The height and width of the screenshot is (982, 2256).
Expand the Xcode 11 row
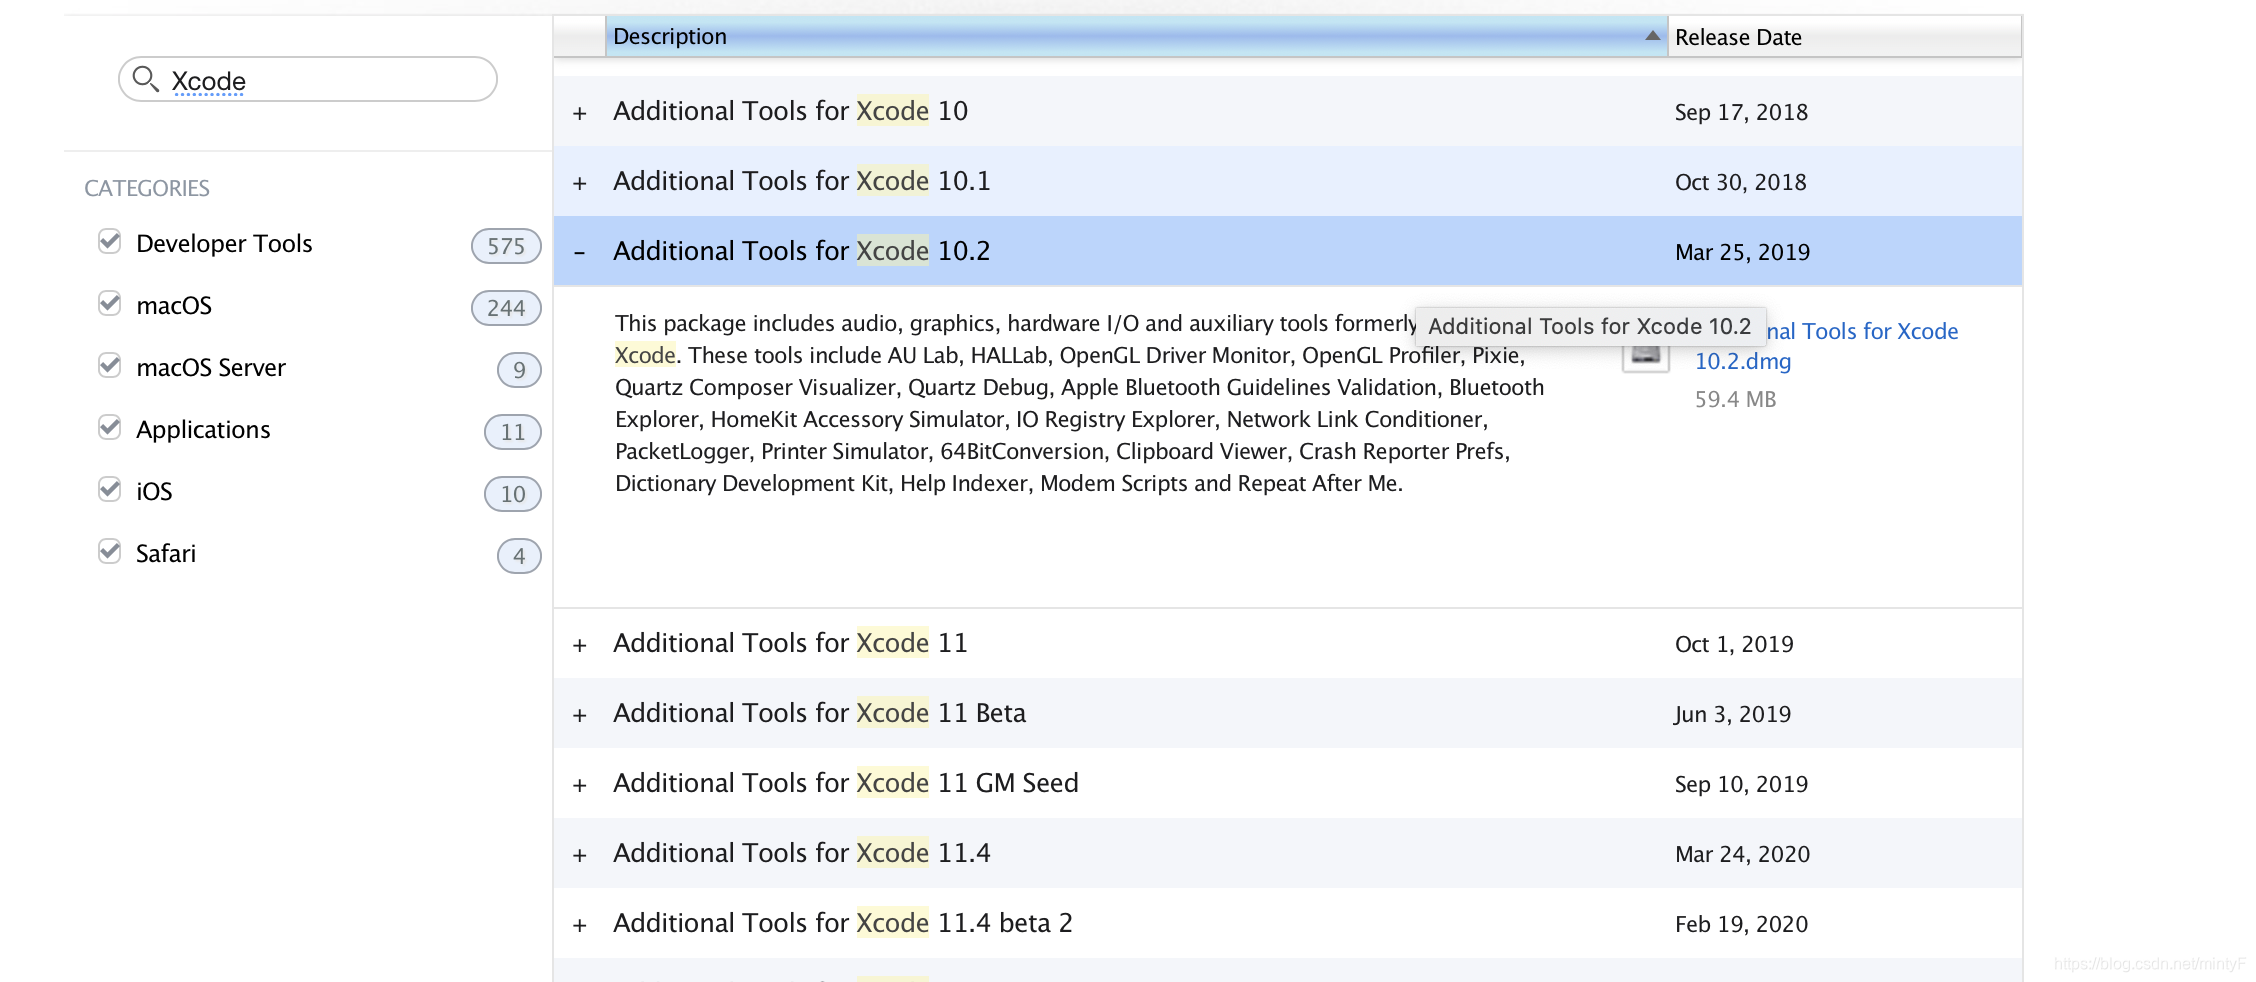580,645
